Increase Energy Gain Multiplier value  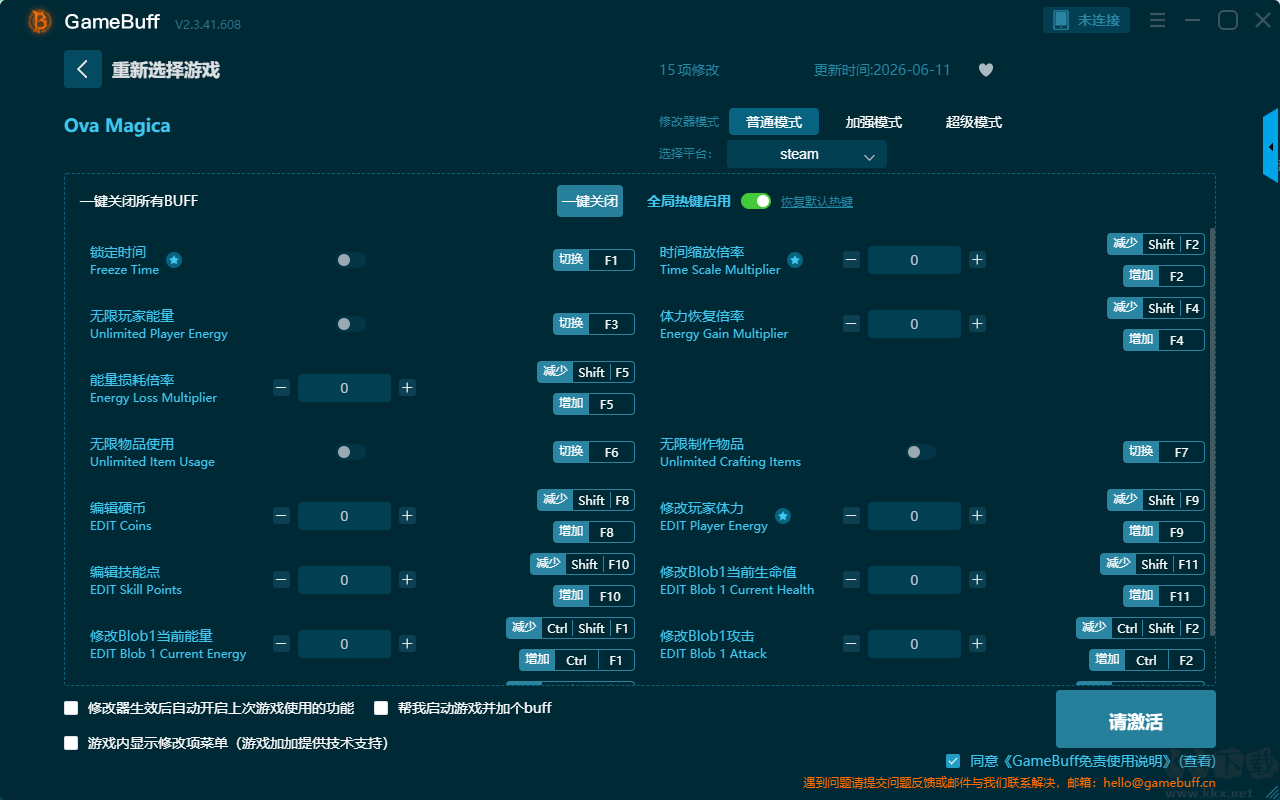977,324
